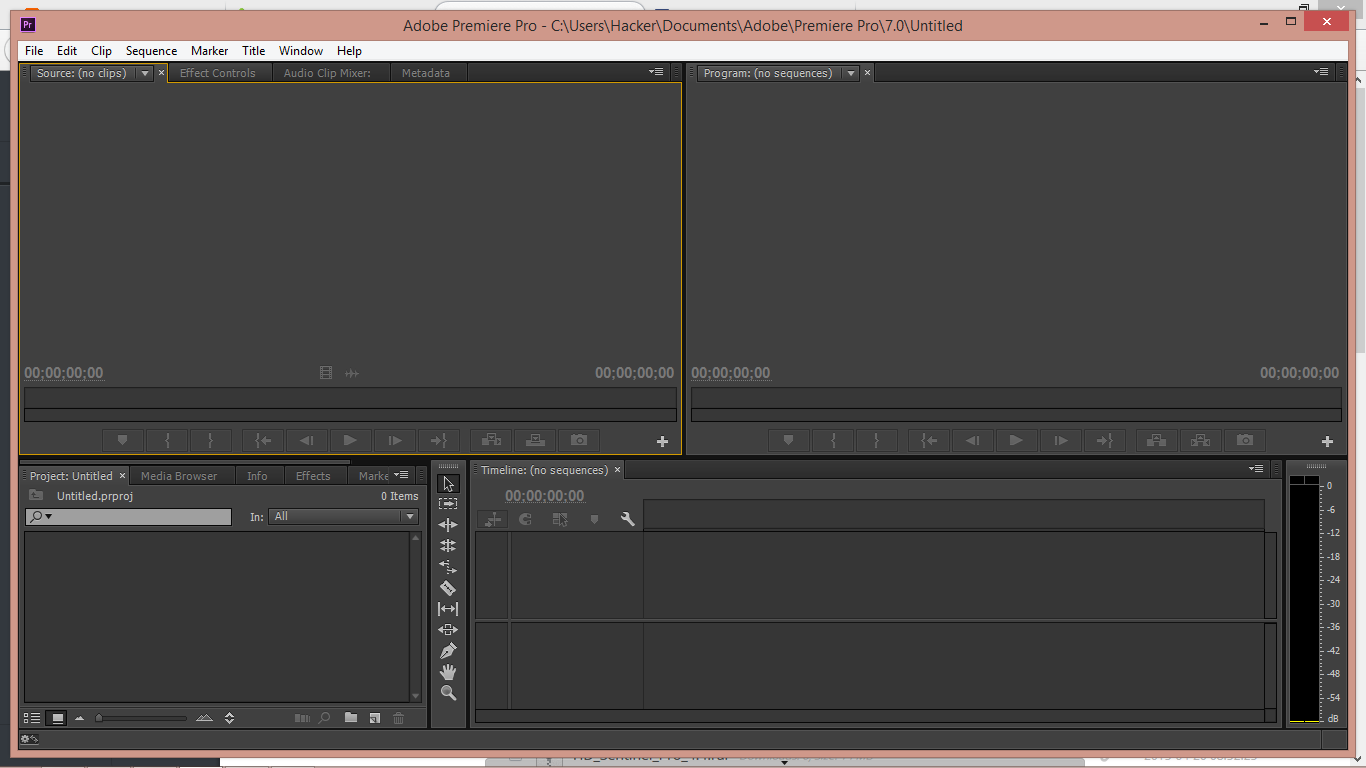The width and height of the screenshot is (1366, 768).
Task: Select the Hand tool
Action: 448,672
